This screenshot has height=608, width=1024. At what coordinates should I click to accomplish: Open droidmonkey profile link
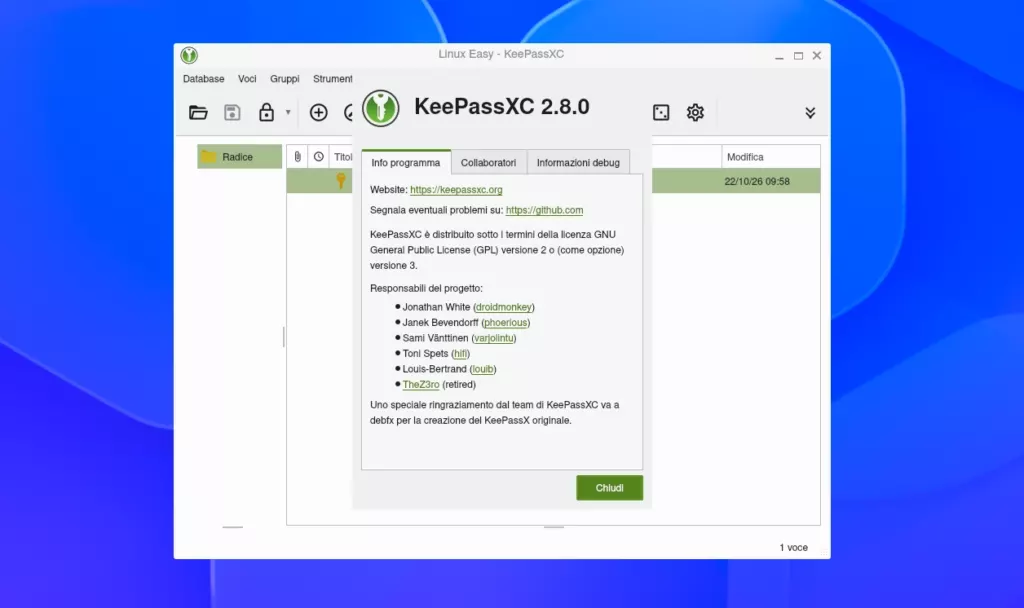pyautogui.click(x=504, y=307)
